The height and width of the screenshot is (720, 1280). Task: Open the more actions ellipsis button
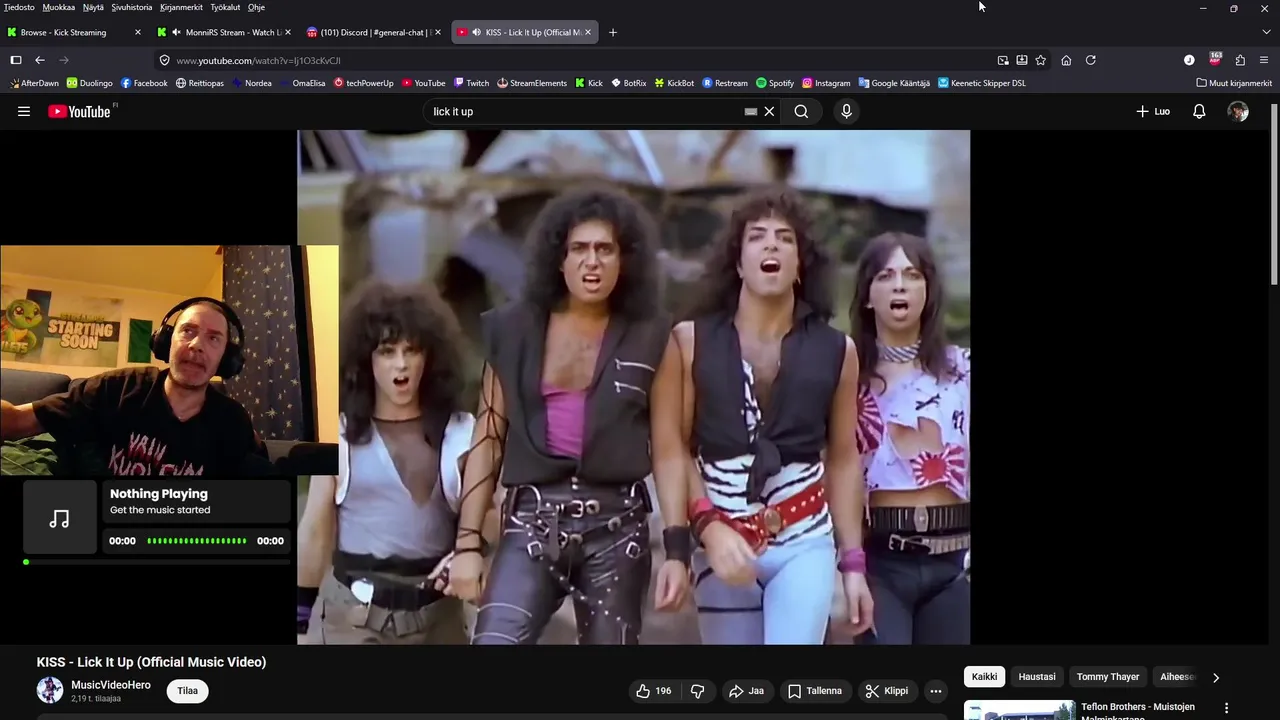935,691
